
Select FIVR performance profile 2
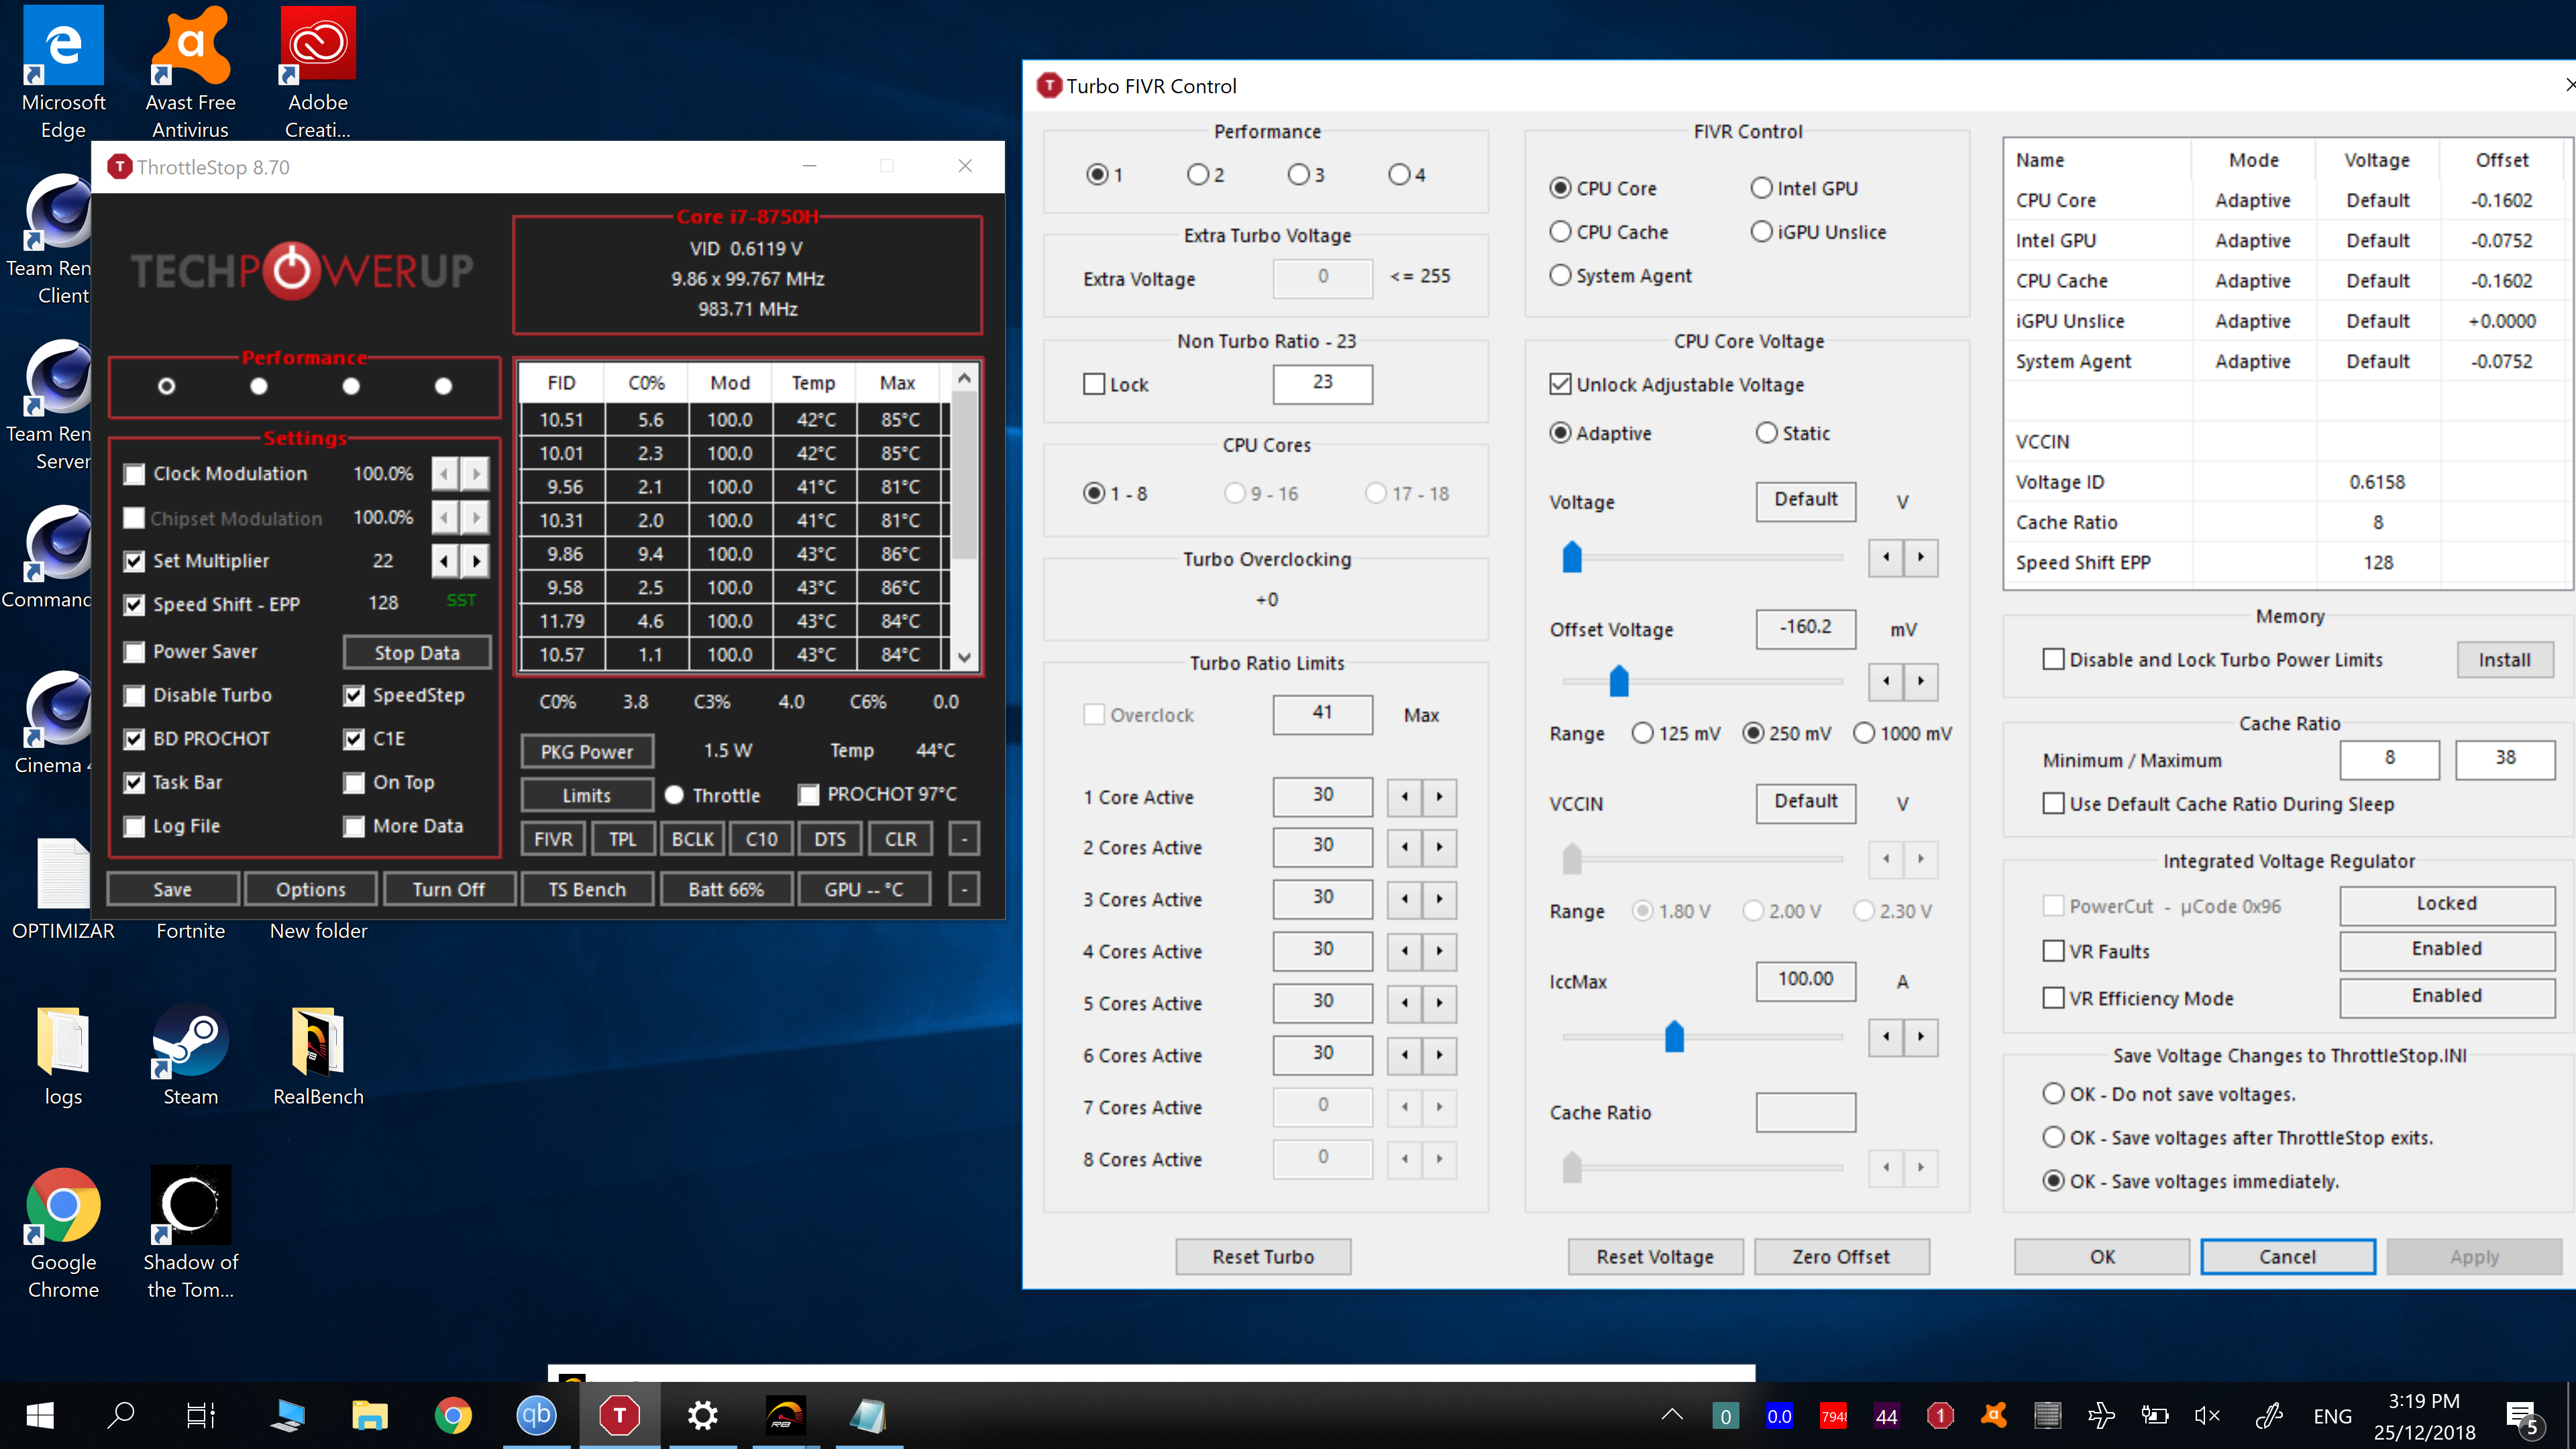[x=1198, y=175]
